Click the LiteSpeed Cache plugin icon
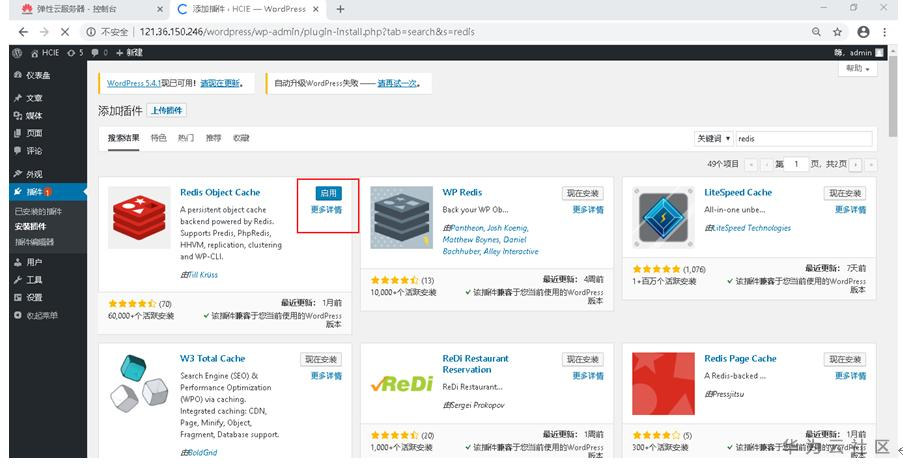The height and width of the screenshot is (472, 903). [x=663, y=218]
